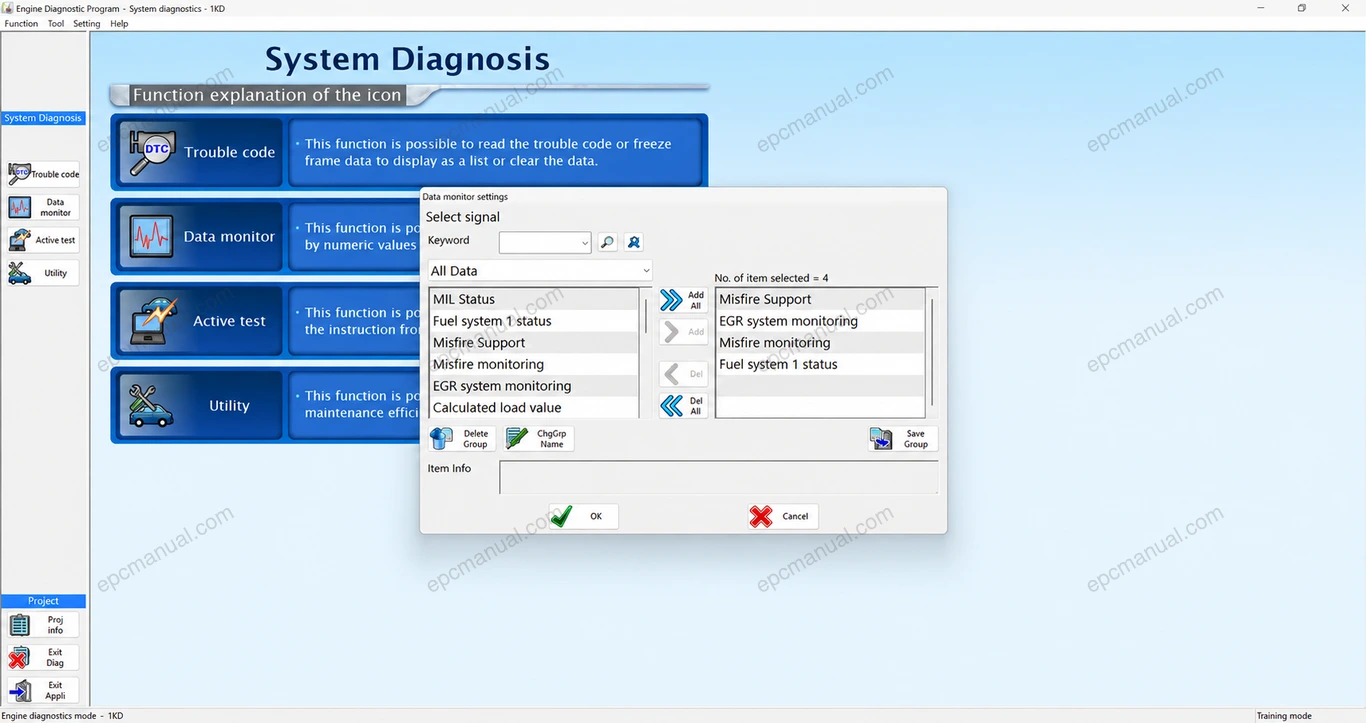Click the Del All double-arrow button
This screenshot has height=723, width=1366.
click(x=684, y=405)
